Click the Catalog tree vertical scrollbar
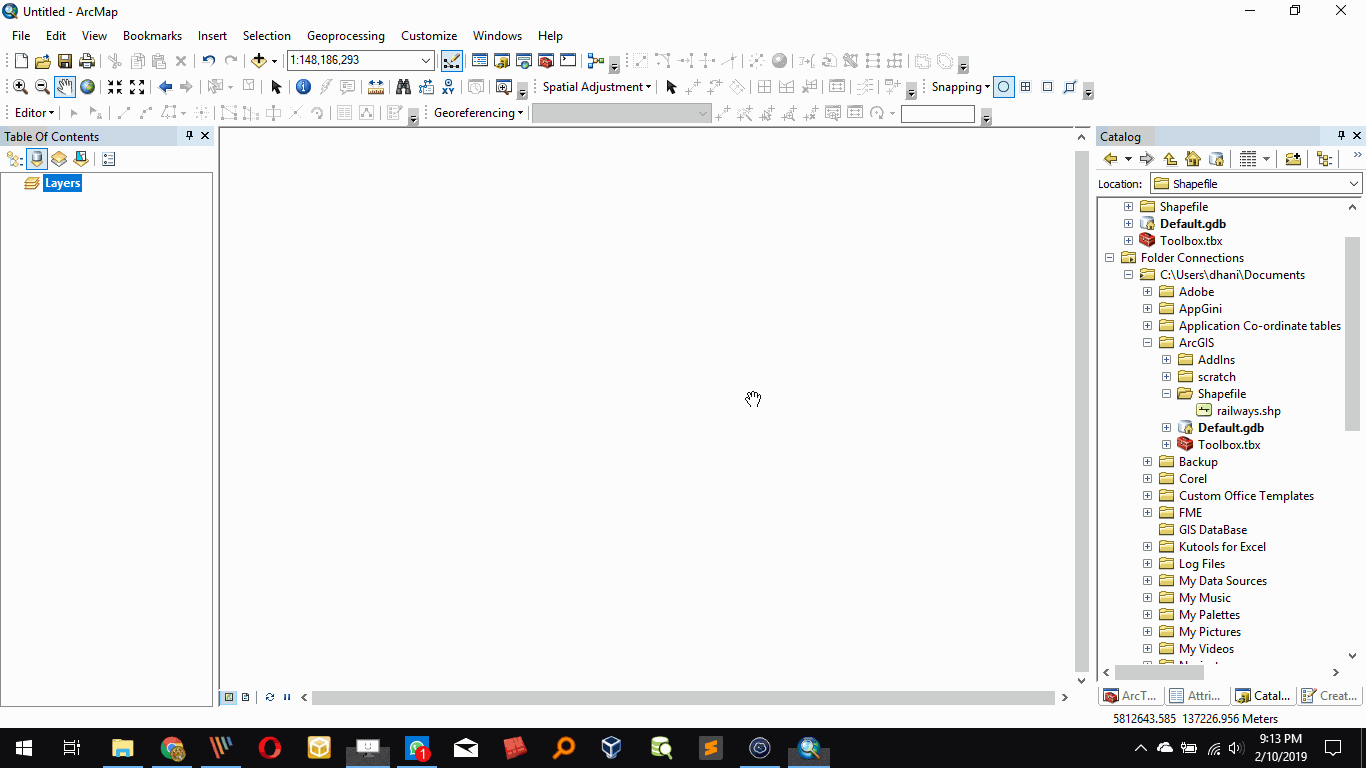The image size is (1366, 768). click(1353, 334)
